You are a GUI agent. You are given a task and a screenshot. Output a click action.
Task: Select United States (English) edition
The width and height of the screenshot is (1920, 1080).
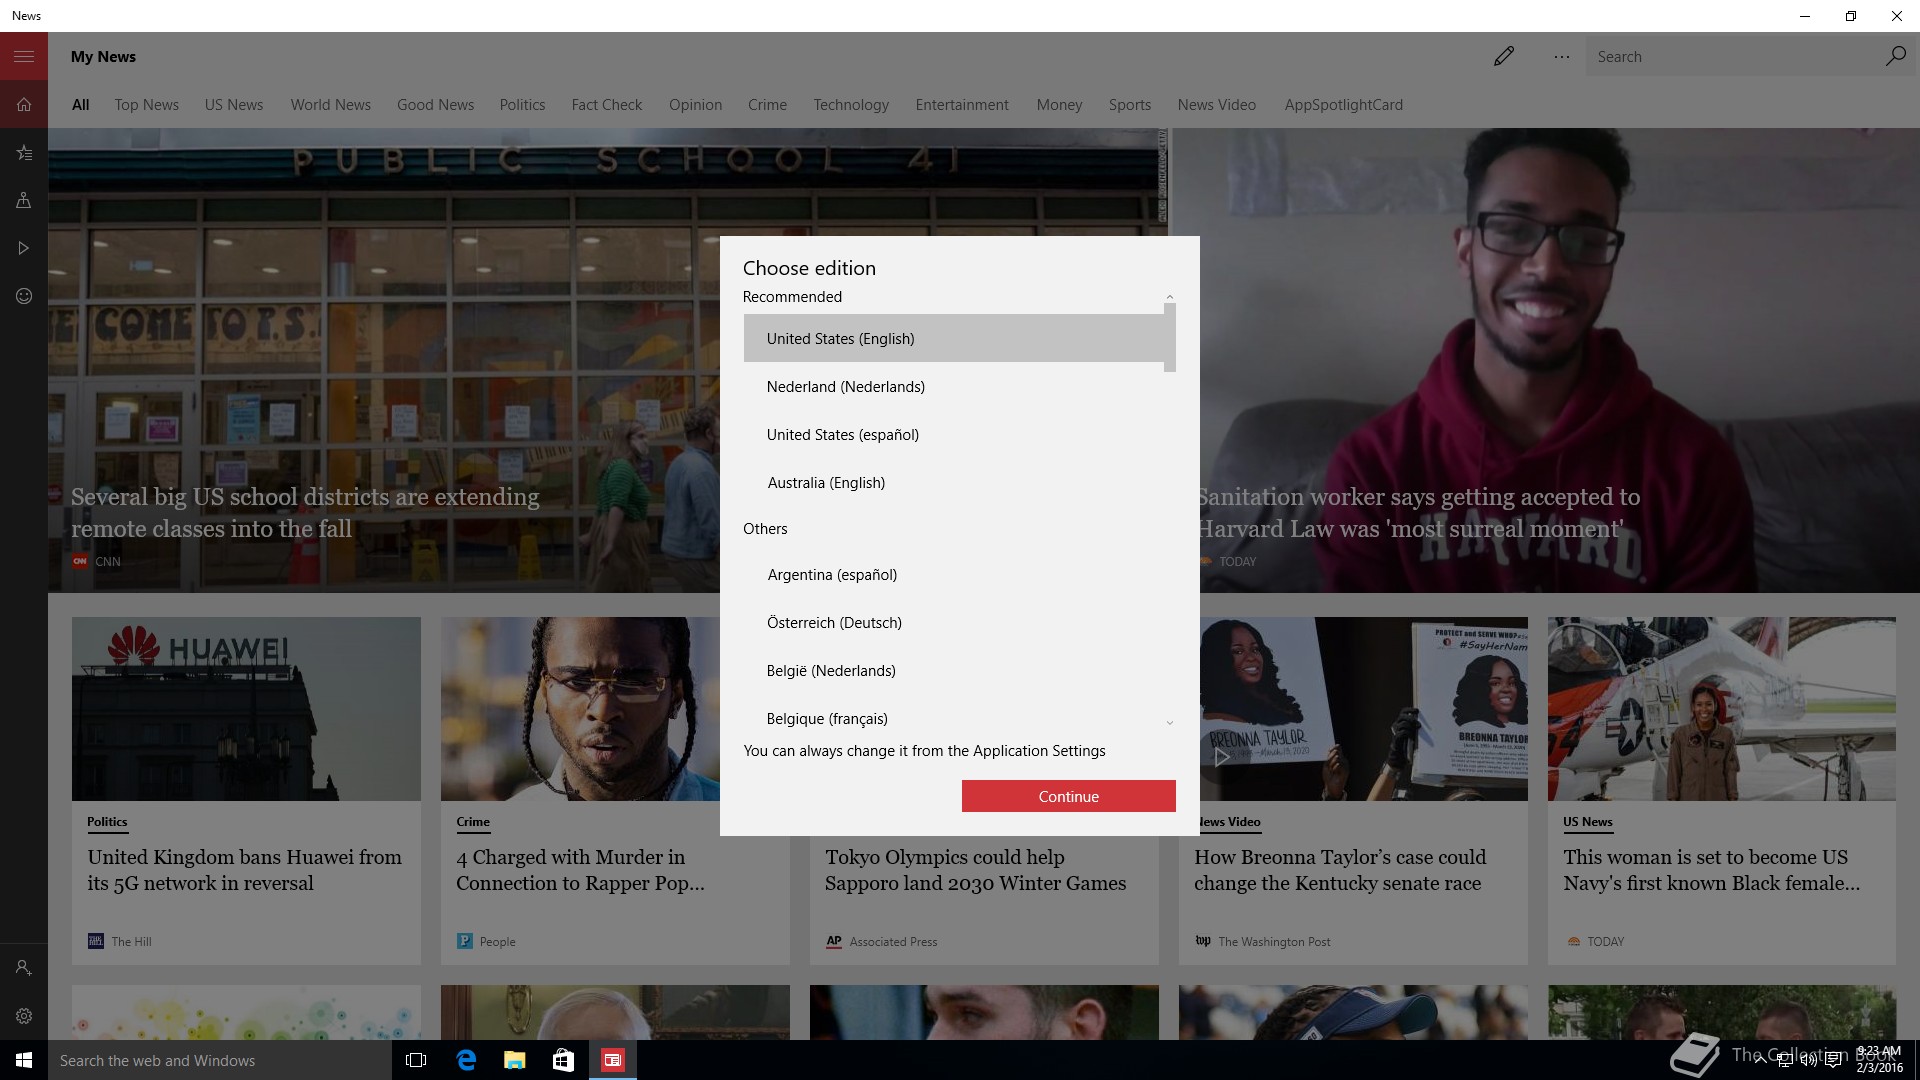tap(954, 339)
